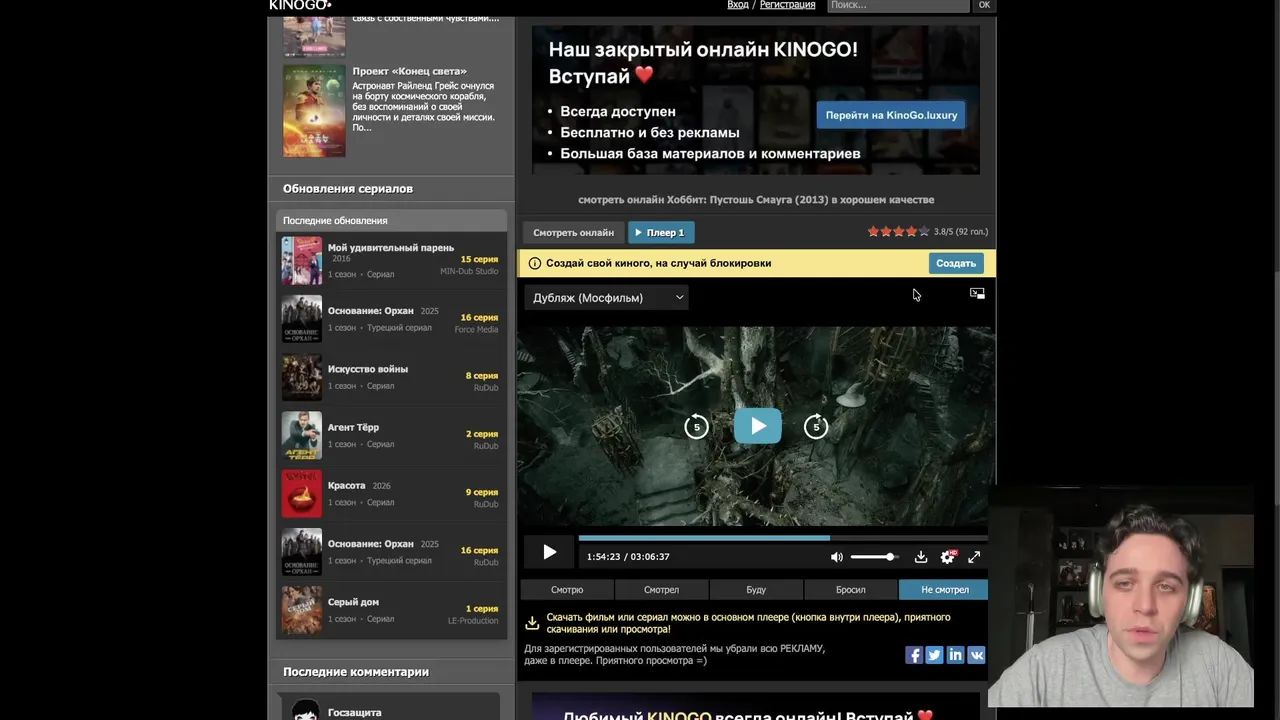Rate the film with the fifth star
The height and width of the screenshot is (720, 1280).
click(924, 232)
